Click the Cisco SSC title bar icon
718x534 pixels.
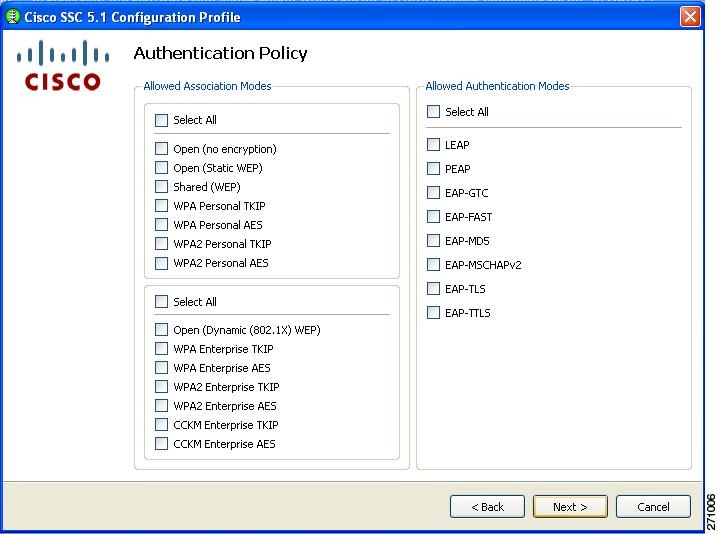point(12,17)
